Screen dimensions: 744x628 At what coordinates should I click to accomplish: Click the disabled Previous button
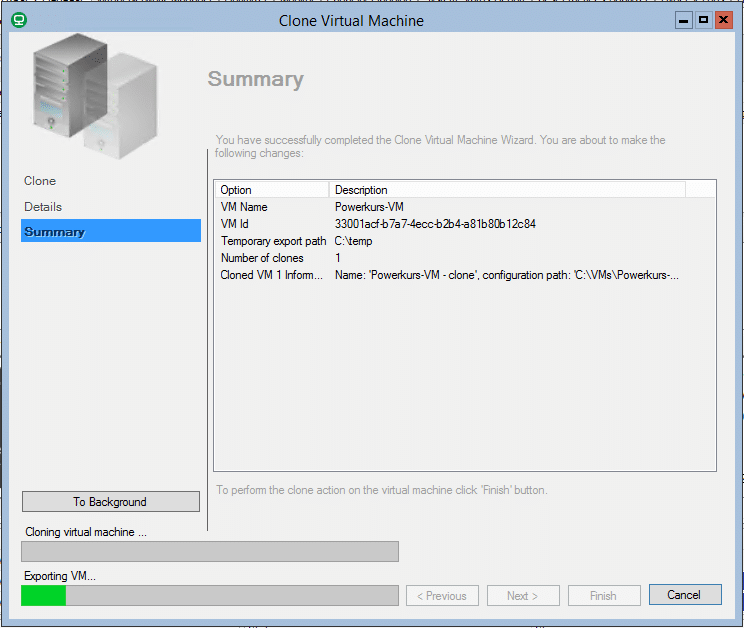point(442,595)
